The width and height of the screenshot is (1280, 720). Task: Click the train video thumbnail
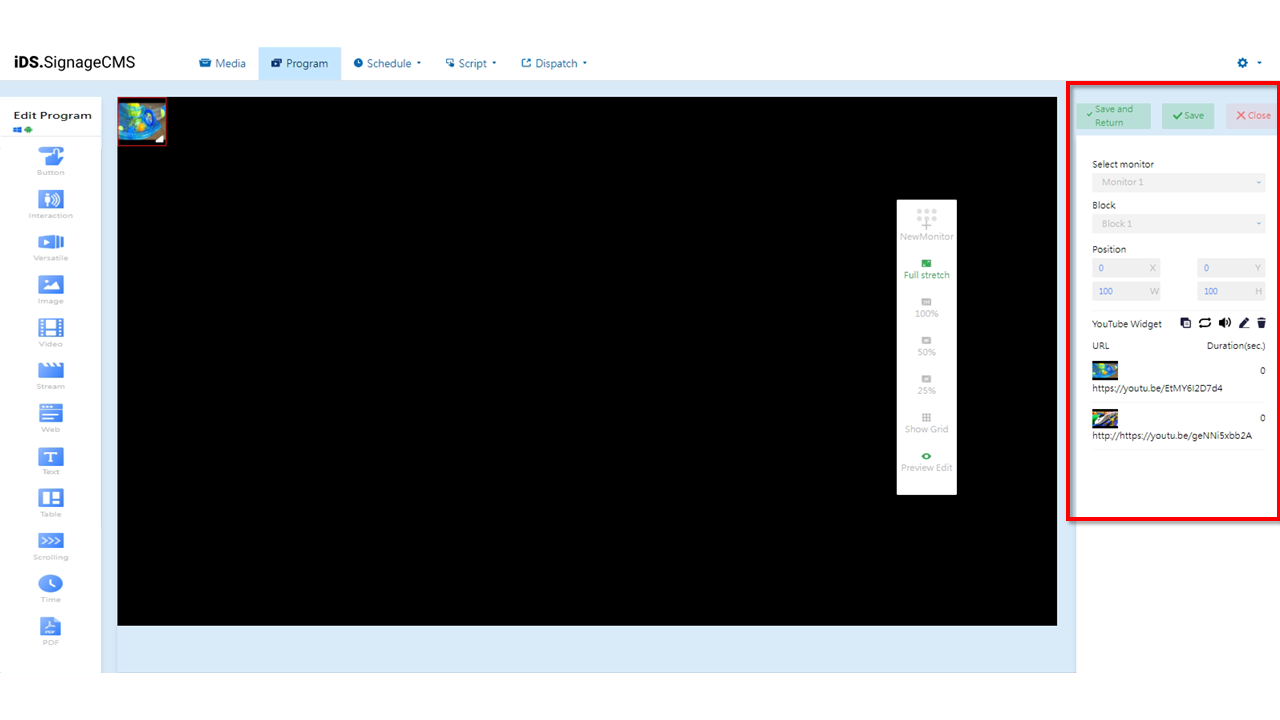[1104, 418]
